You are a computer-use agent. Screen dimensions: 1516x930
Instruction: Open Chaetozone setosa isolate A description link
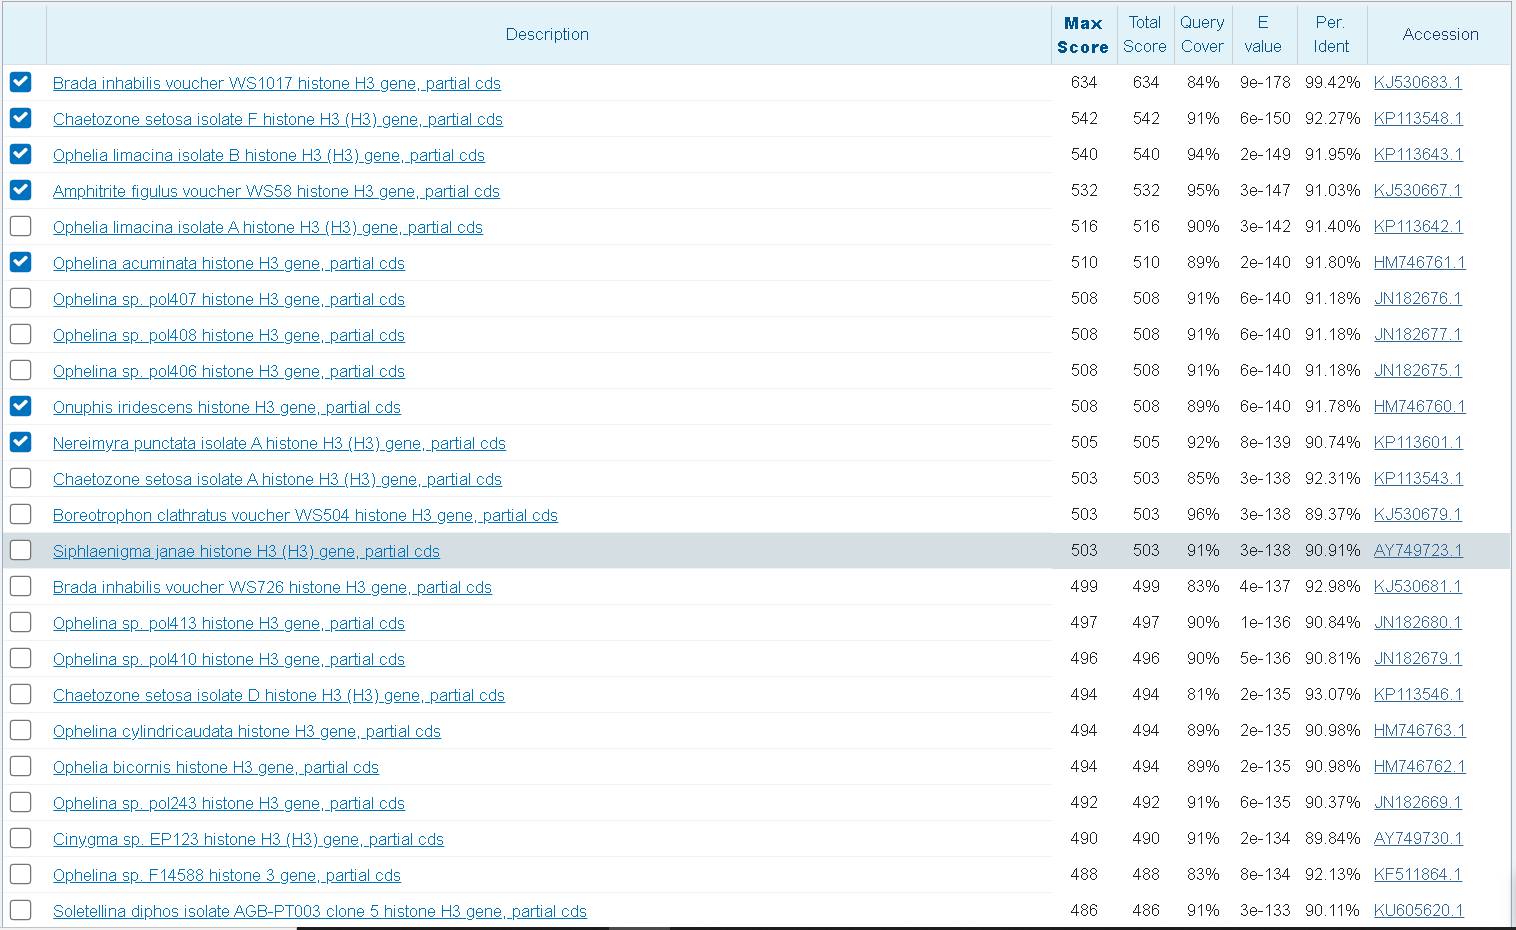tap(277, 479)
